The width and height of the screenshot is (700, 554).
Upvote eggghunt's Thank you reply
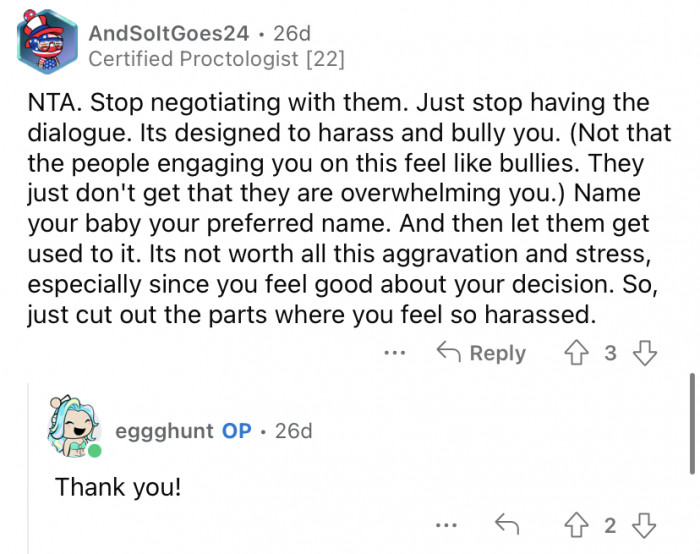(x=578, y=525)
